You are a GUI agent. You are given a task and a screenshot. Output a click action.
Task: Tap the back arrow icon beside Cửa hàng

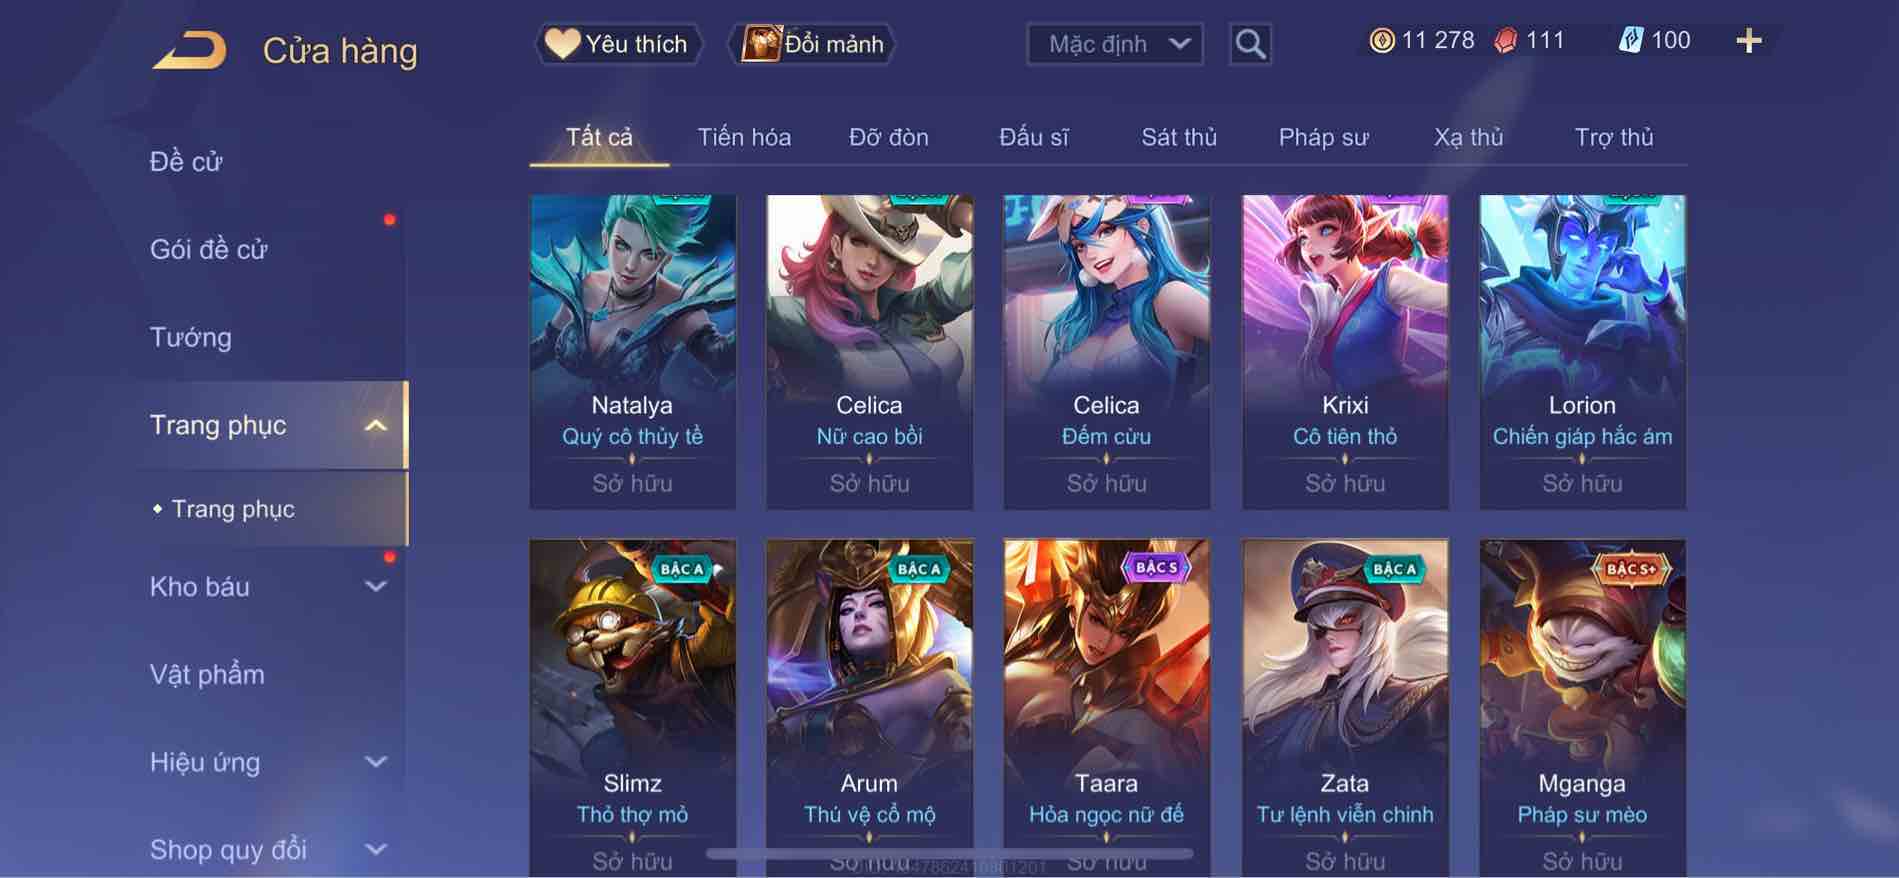(189, 50)
